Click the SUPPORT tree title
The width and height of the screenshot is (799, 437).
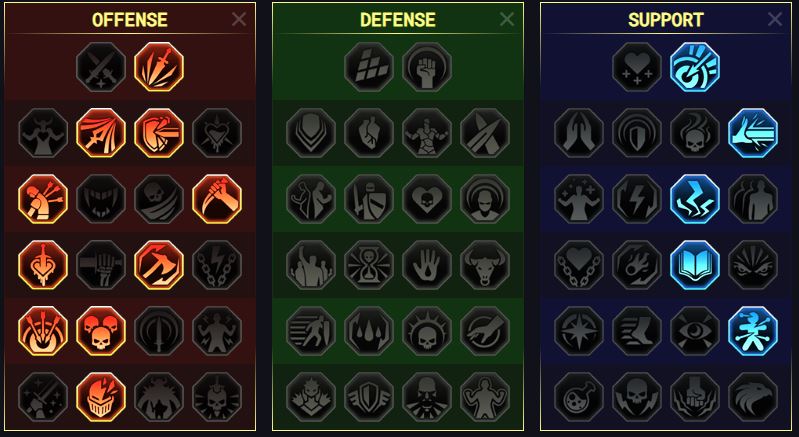click(x=665, y=20)
